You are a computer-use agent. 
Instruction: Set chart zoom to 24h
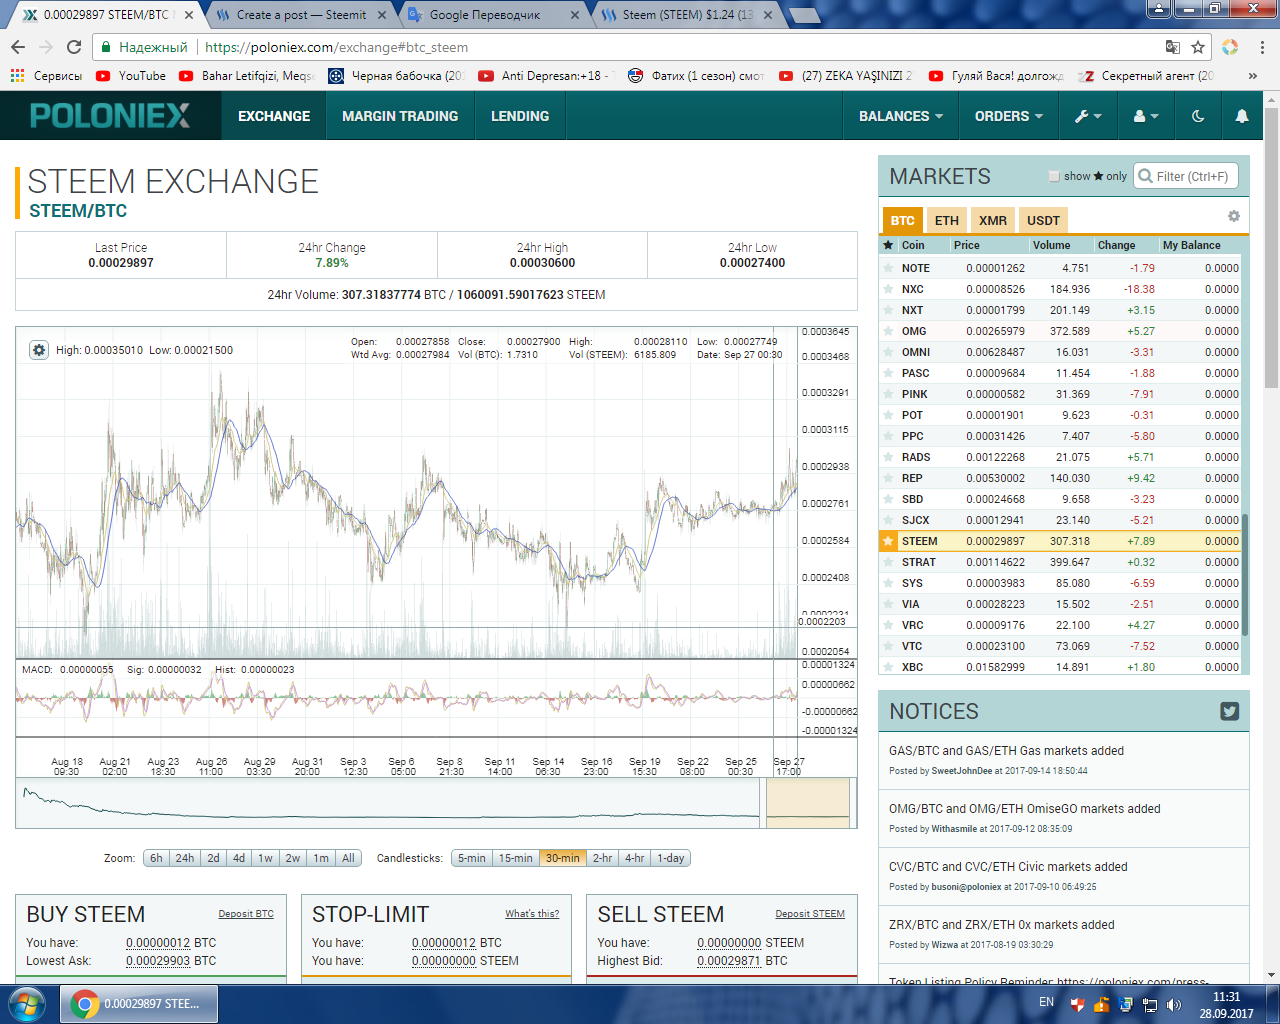pyautogui.click(x=185, y=858)
